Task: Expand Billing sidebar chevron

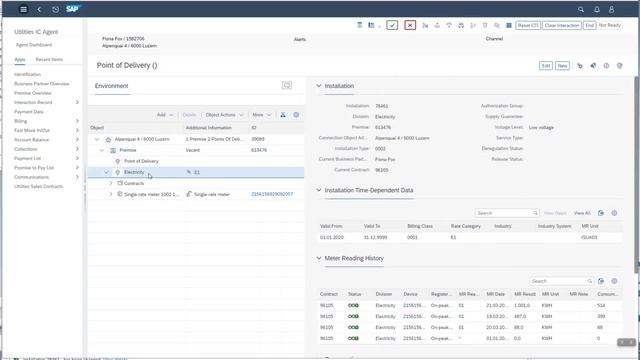Action: 77,121
